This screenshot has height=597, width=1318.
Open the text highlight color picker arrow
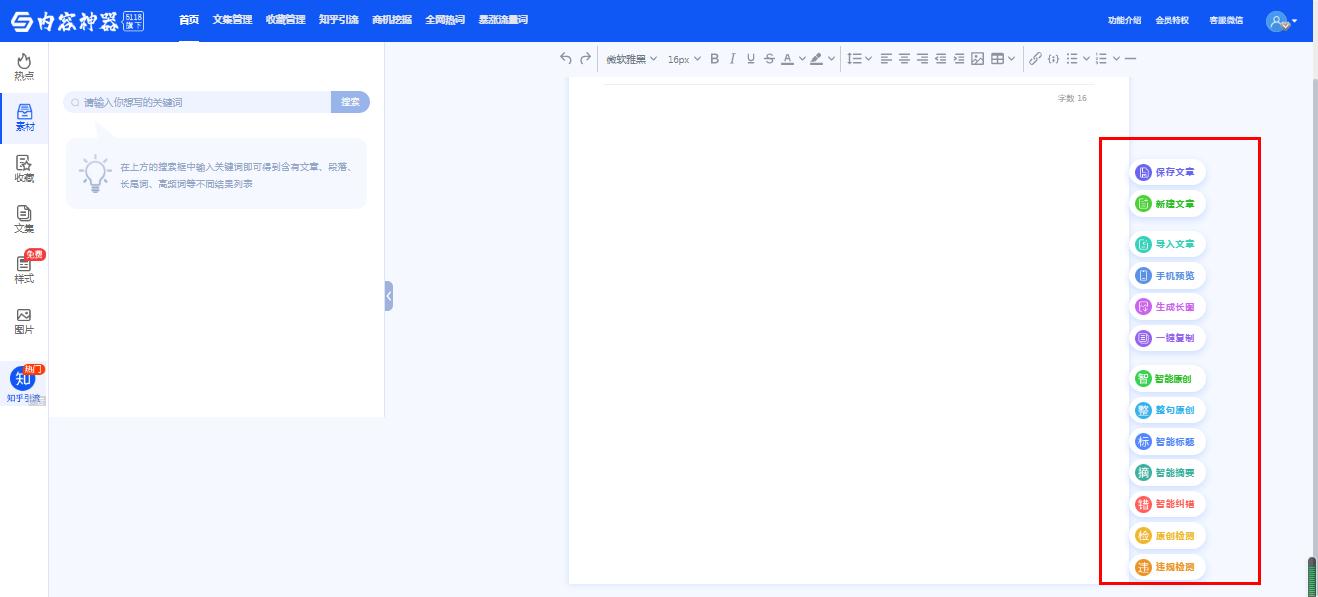831,59
